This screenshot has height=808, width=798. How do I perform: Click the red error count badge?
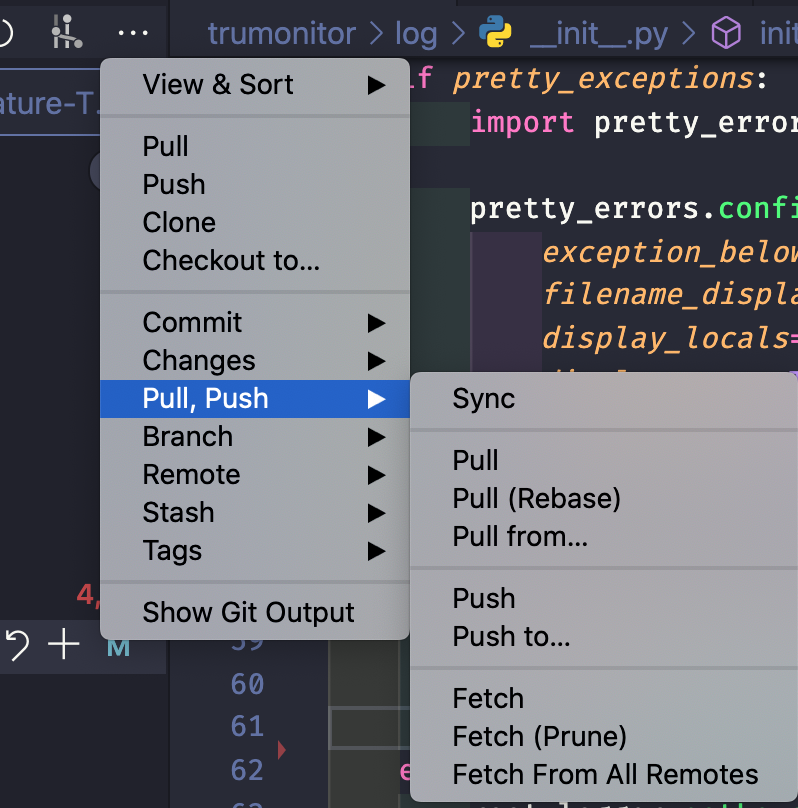point(85,594)
